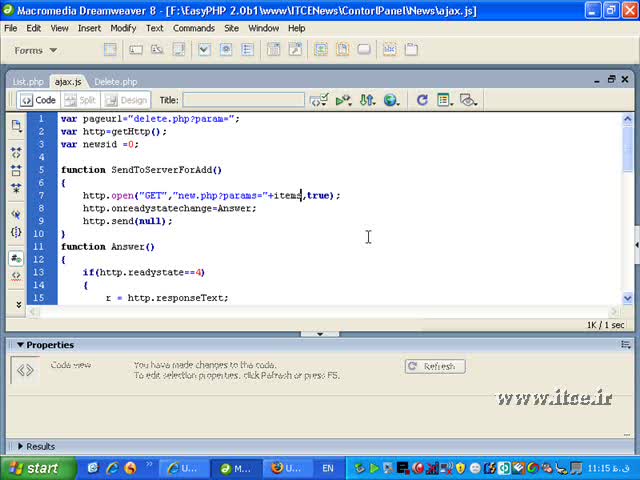
Task: Insert a List/Menu form element
Action: point(273,50)
